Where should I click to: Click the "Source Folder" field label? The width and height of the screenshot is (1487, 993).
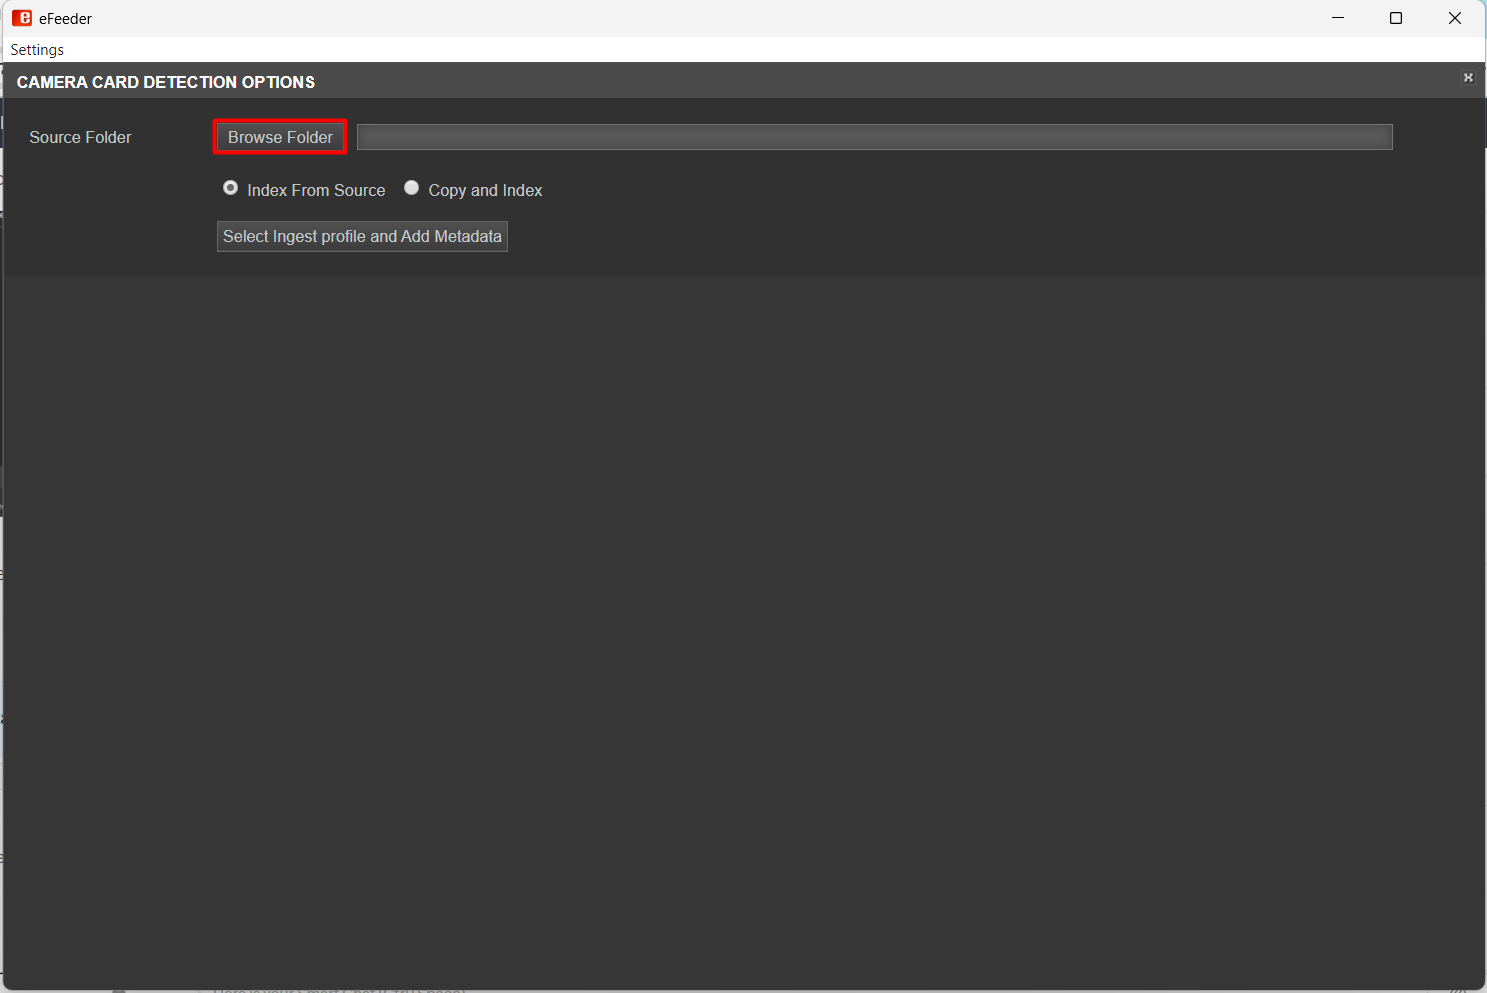[80, 137]
